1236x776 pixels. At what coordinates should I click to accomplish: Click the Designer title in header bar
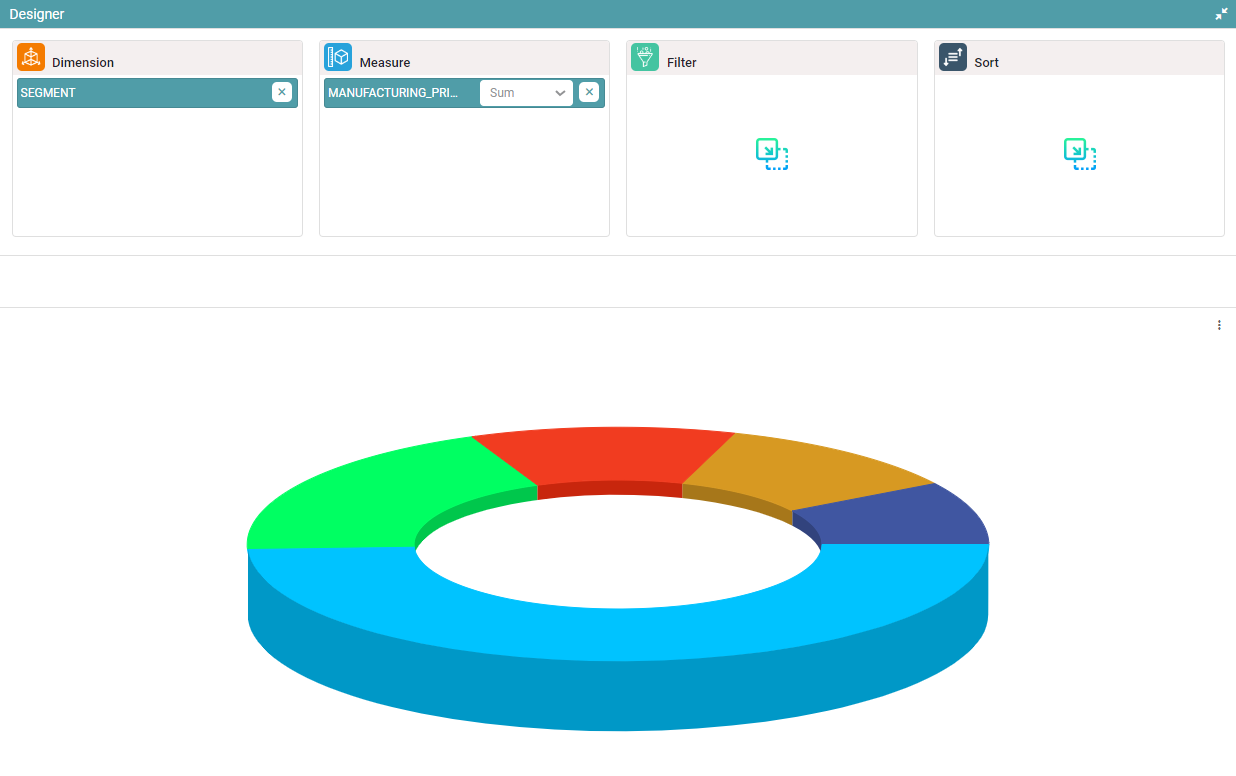(x=37, y=14)
